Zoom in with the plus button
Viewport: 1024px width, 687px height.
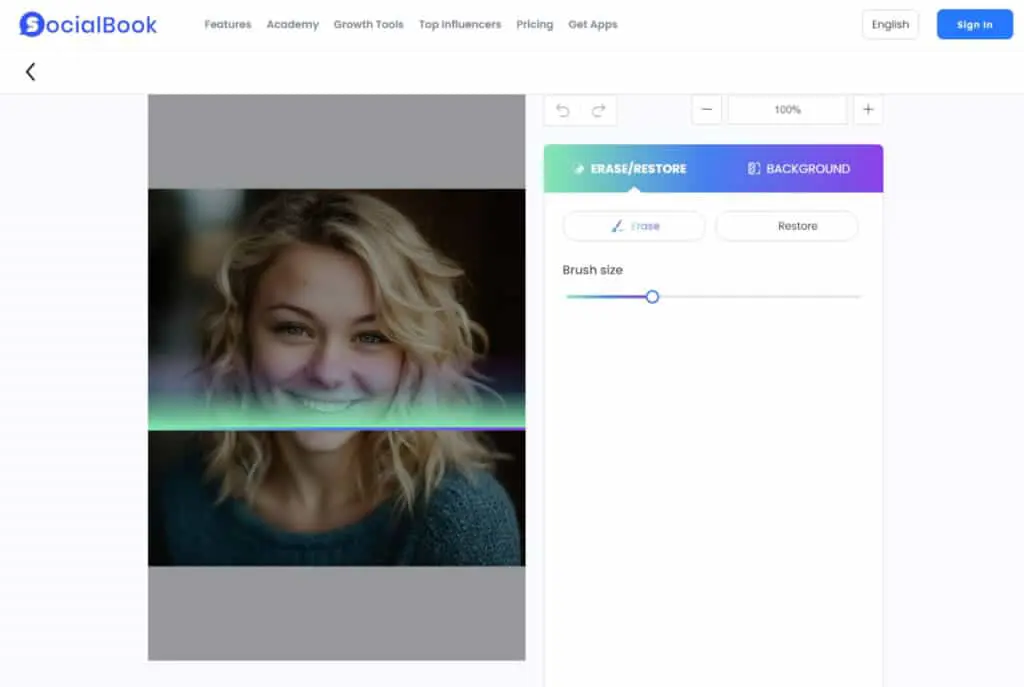pyautogui.click(x=868, y=110)
